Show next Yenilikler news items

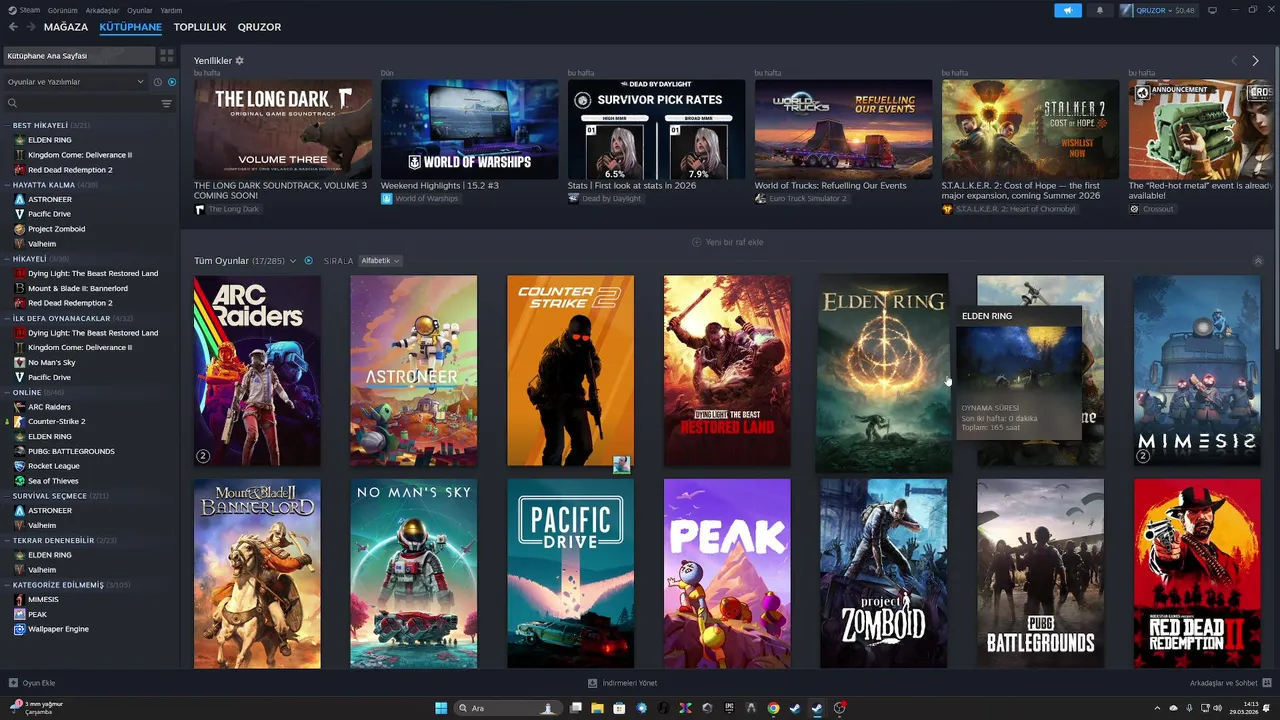click(x=1256, y=61)
